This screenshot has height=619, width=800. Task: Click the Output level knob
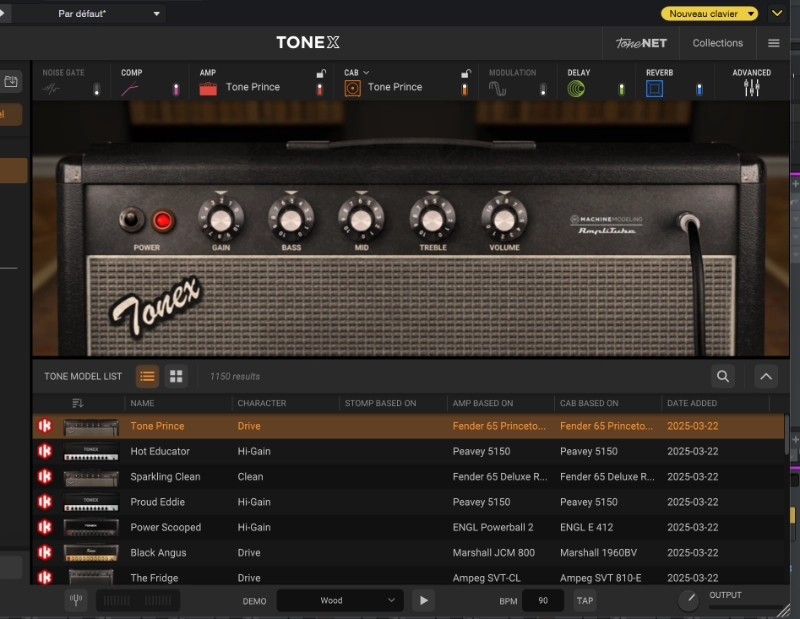click(688, 600)
